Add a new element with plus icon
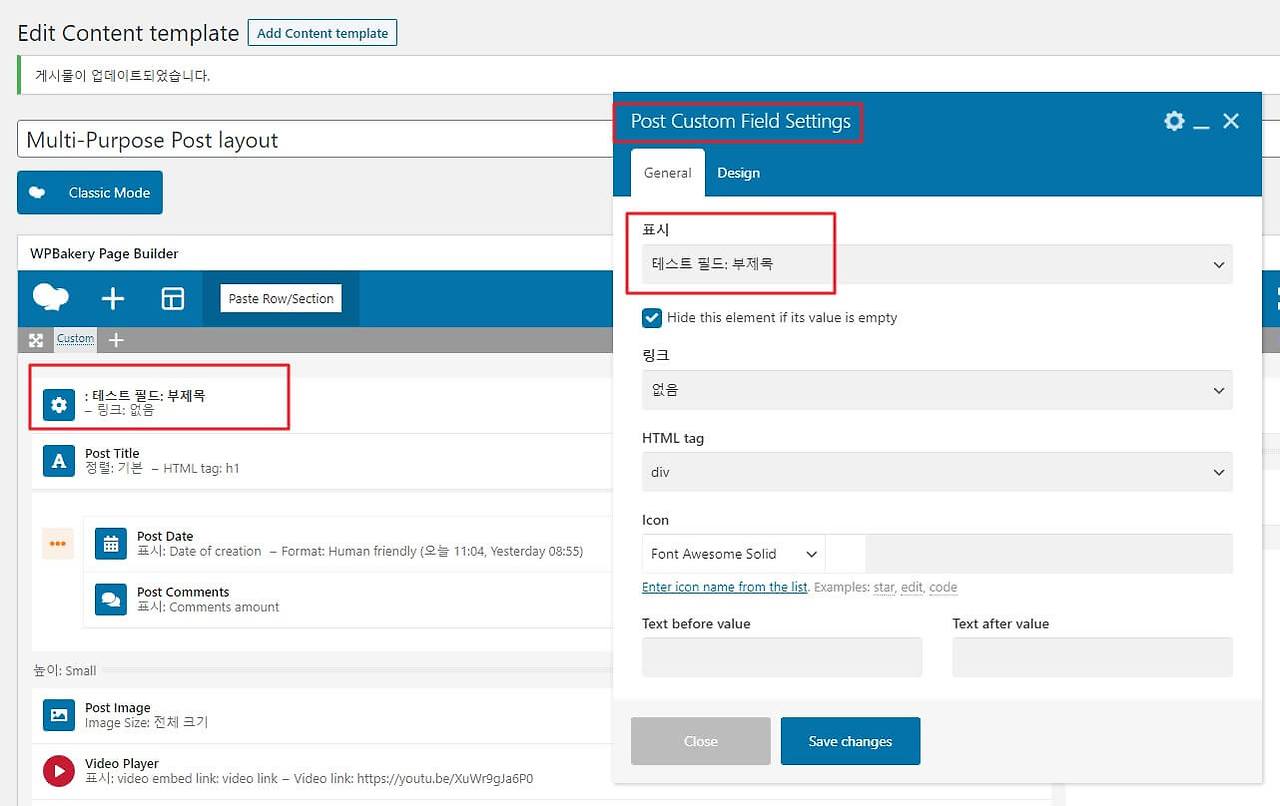 (x=113, y=298)
